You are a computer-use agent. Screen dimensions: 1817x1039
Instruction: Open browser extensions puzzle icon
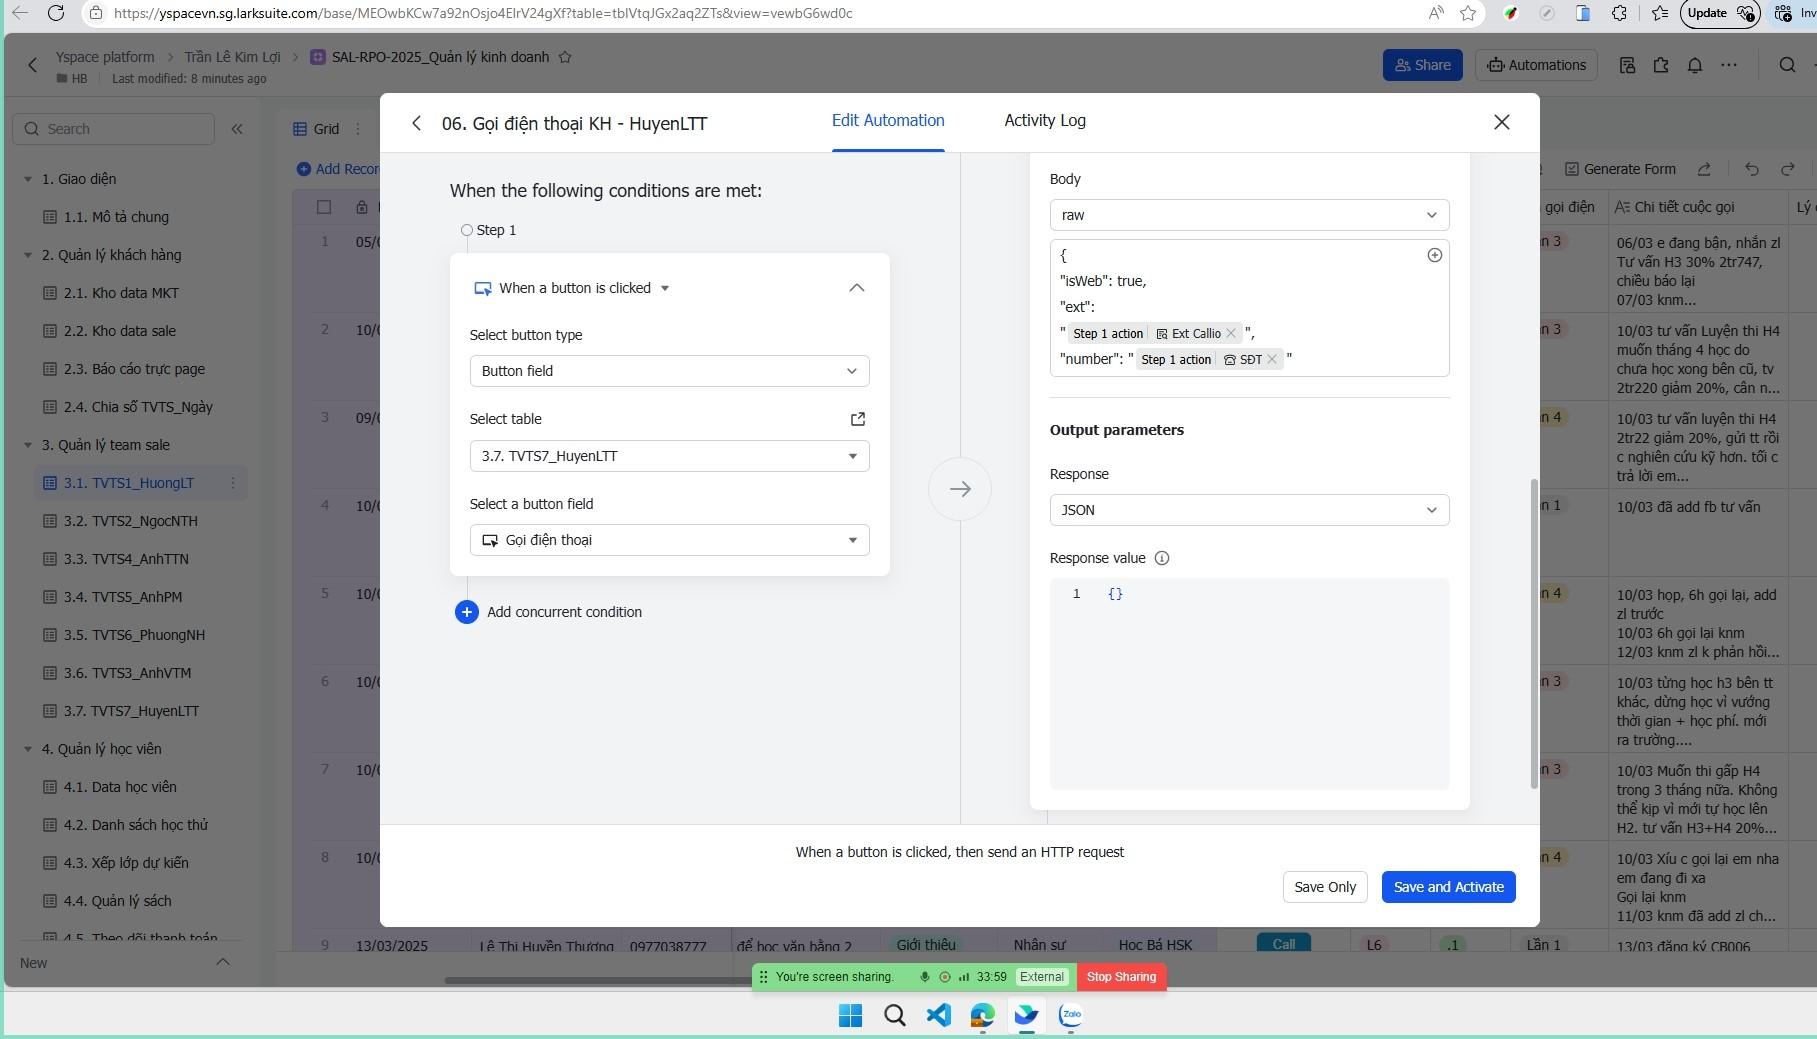click(x=1618, y=13)
